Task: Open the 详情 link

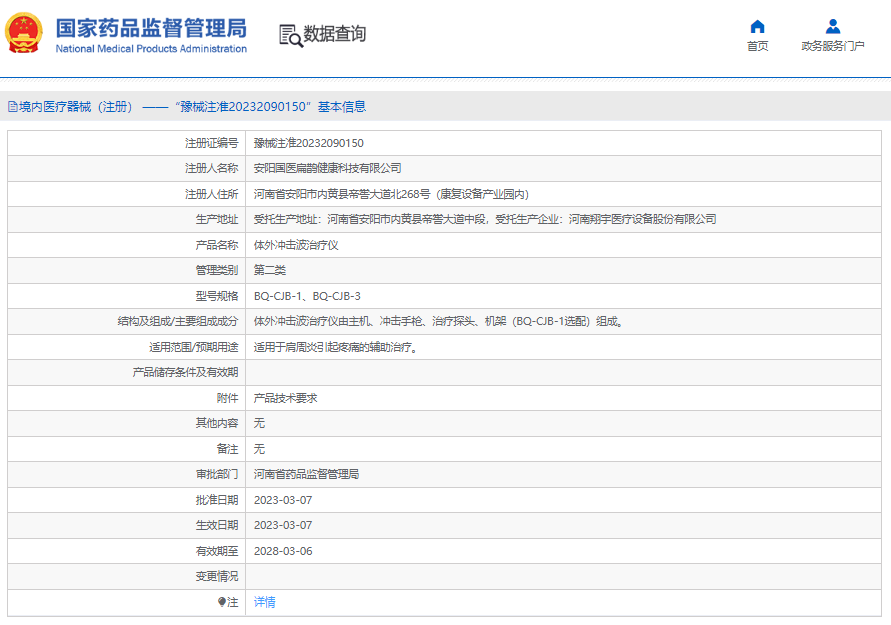Action: tap(264, 602)
